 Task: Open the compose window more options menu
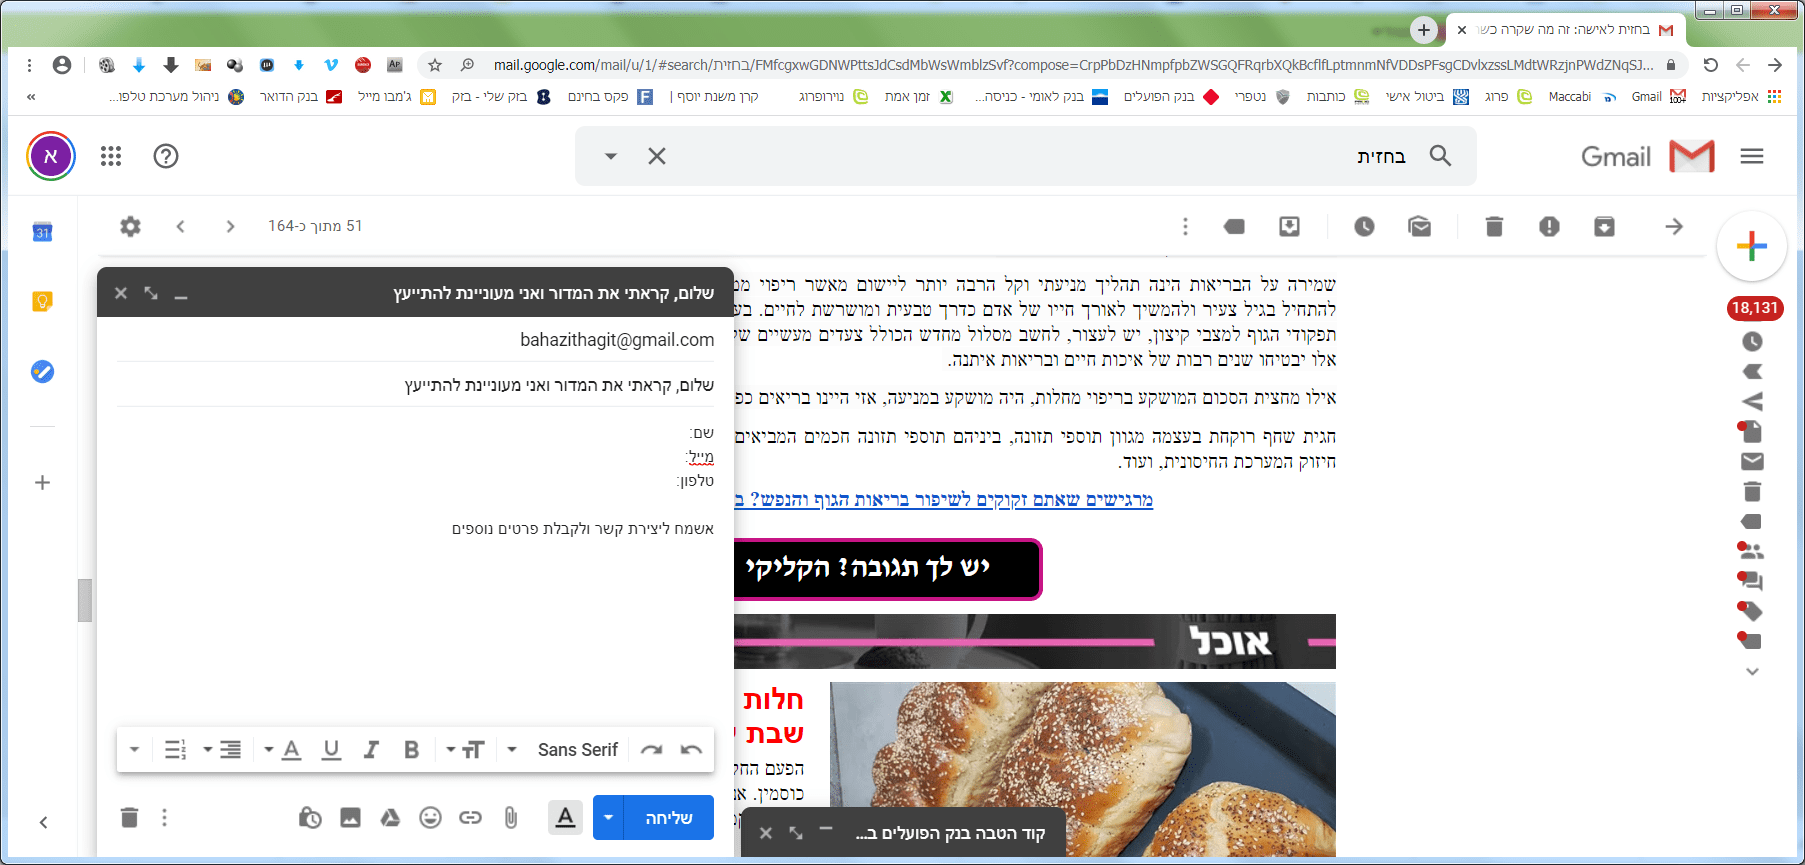[165, 818]
